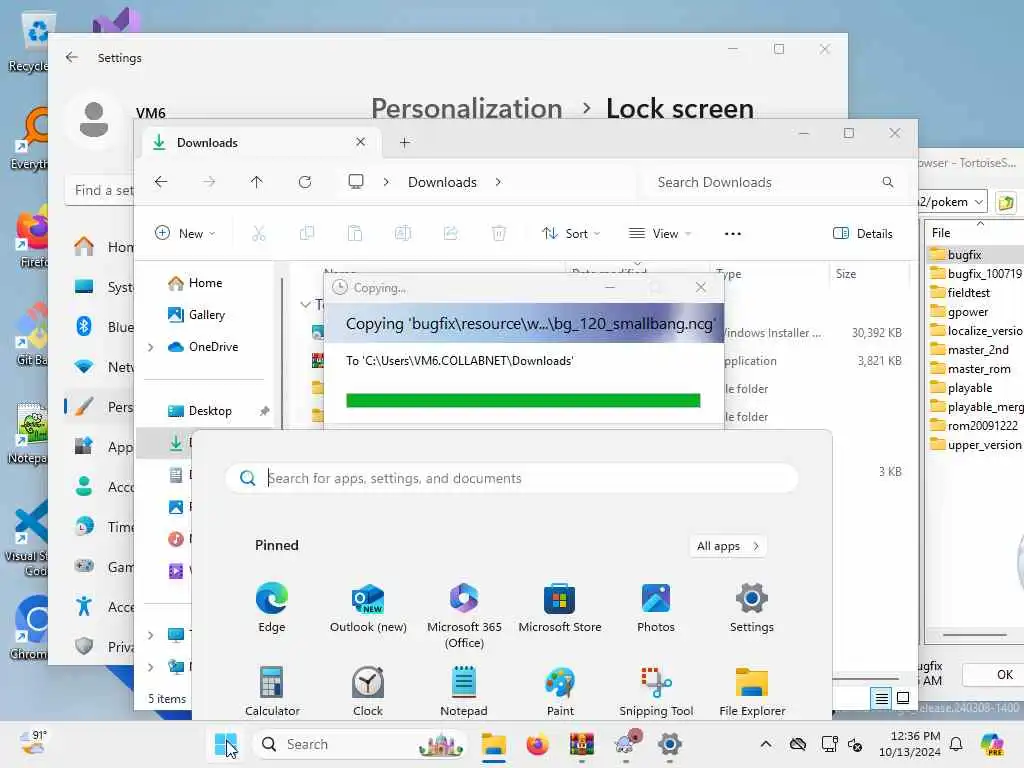Launch Photos app in Start menu

coord(656,607)
